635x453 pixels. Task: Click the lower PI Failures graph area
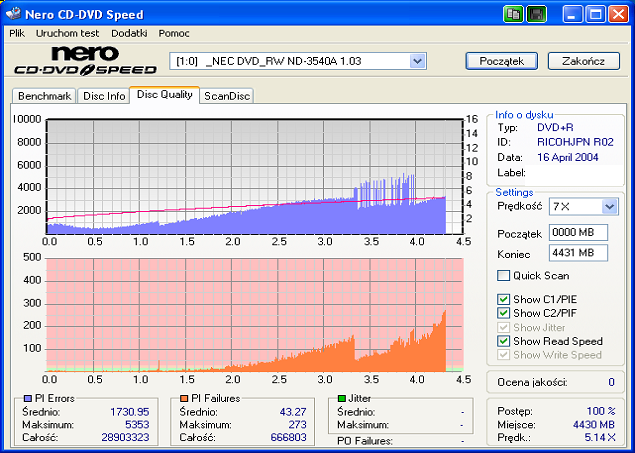coord(255,315)
